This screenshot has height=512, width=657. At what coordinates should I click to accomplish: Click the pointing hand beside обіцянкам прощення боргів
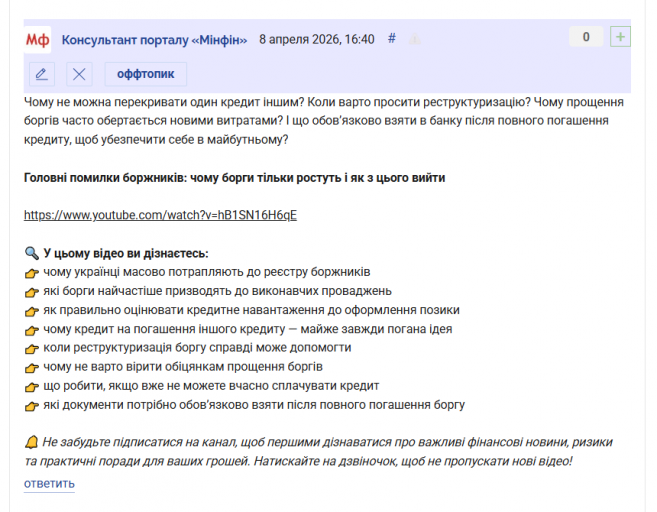pyautogui.click(x=32, y=368)
